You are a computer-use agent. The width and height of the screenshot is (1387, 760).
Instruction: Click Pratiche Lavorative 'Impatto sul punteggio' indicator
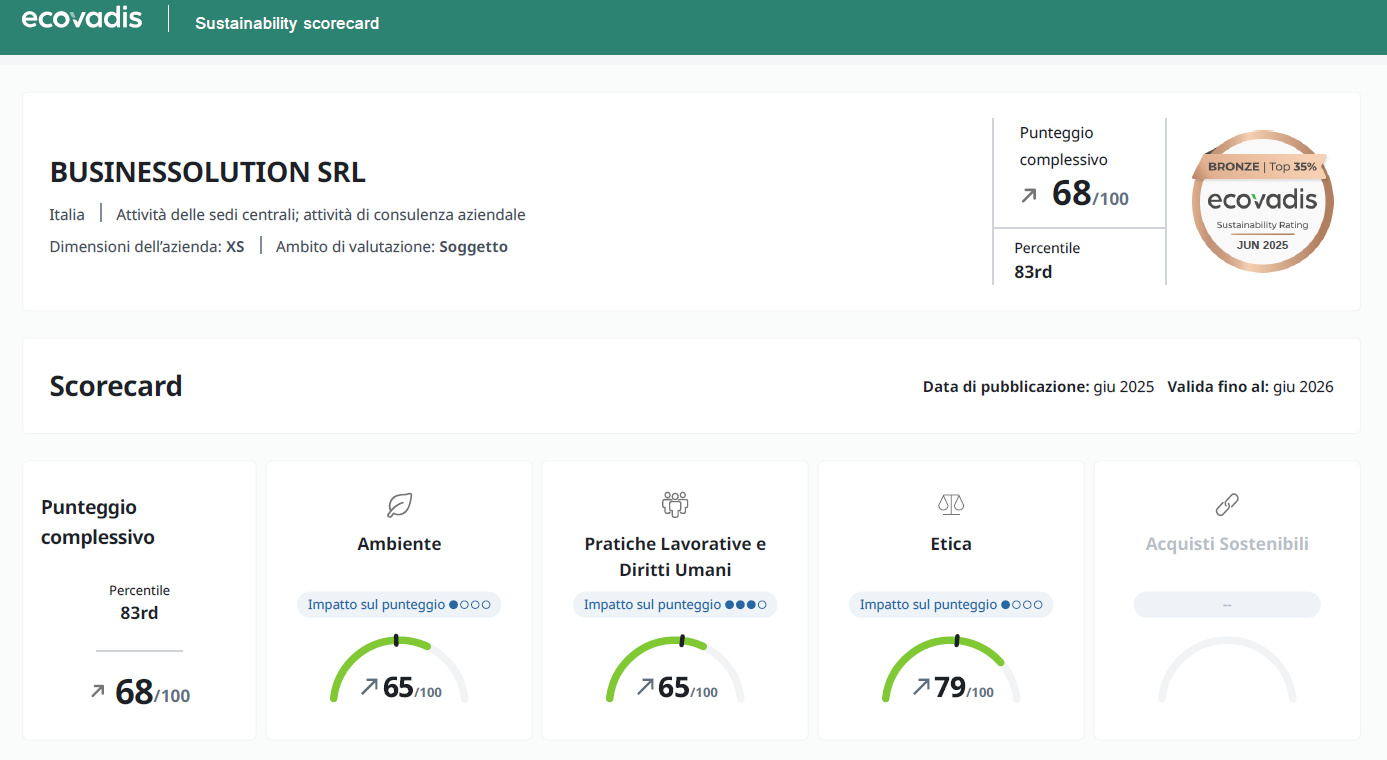click(x=675, y=605)
